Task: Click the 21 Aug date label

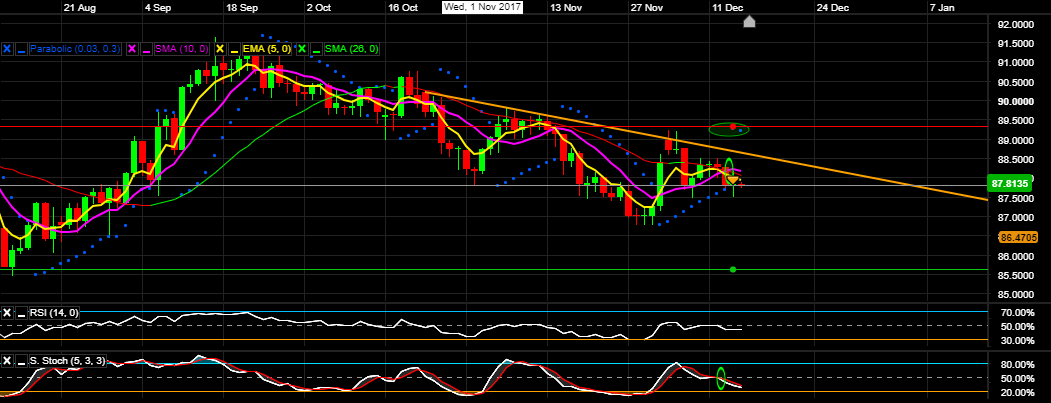Action: pos(80,8)
